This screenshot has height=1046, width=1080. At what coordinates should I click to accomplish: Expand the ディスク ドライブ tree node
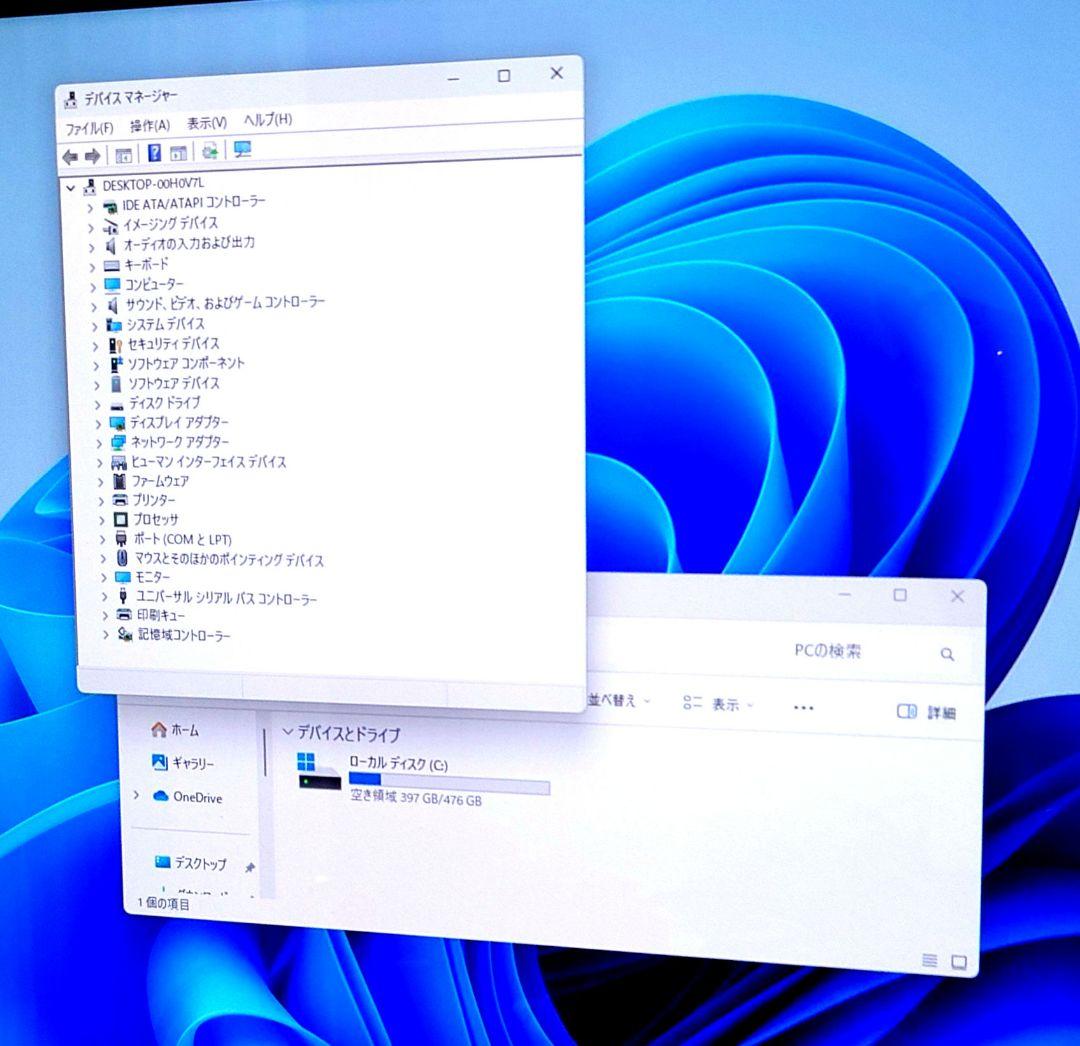click(98, 404)
